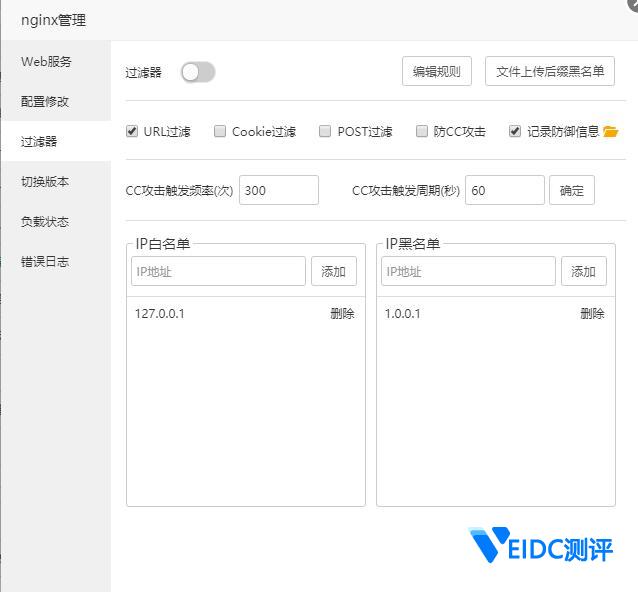638x592 pixels.
Task: Open 文件上传后缀黑名单 settings
Action: 550,71
